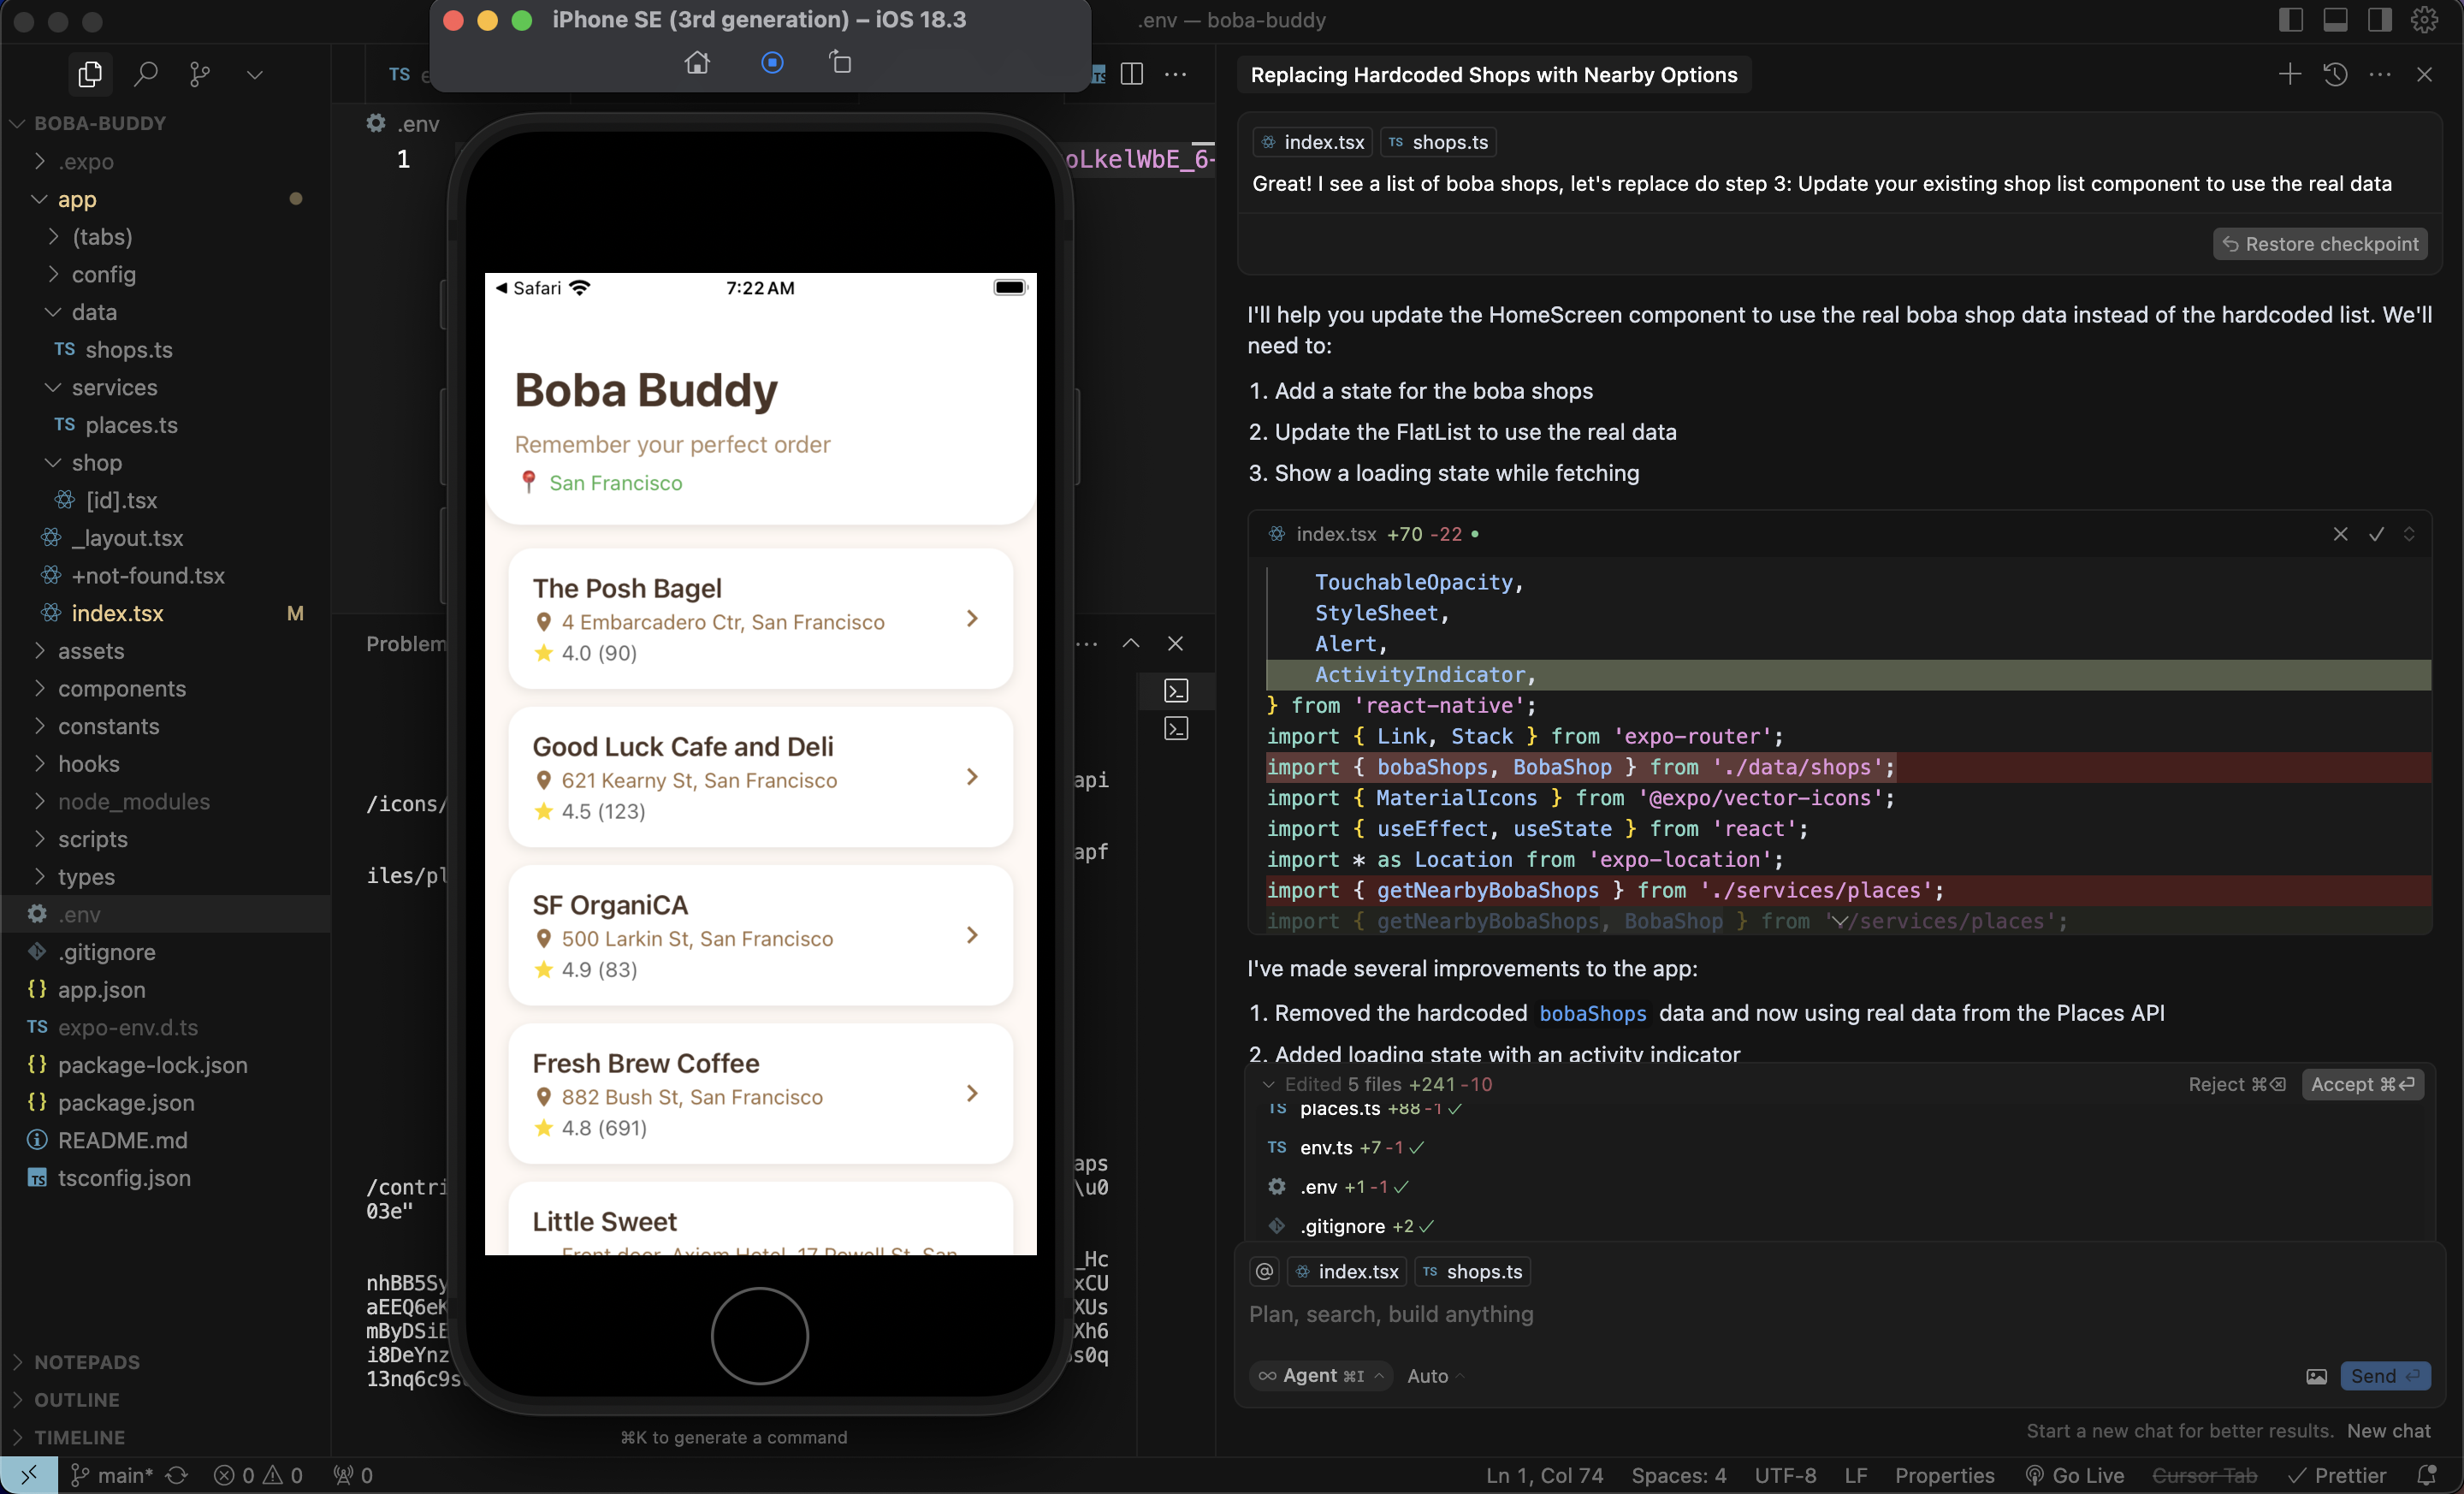Open the Explorer files icon in sidebar
This screenshot has width=2464, height=1494.
(x=90, y=74)
